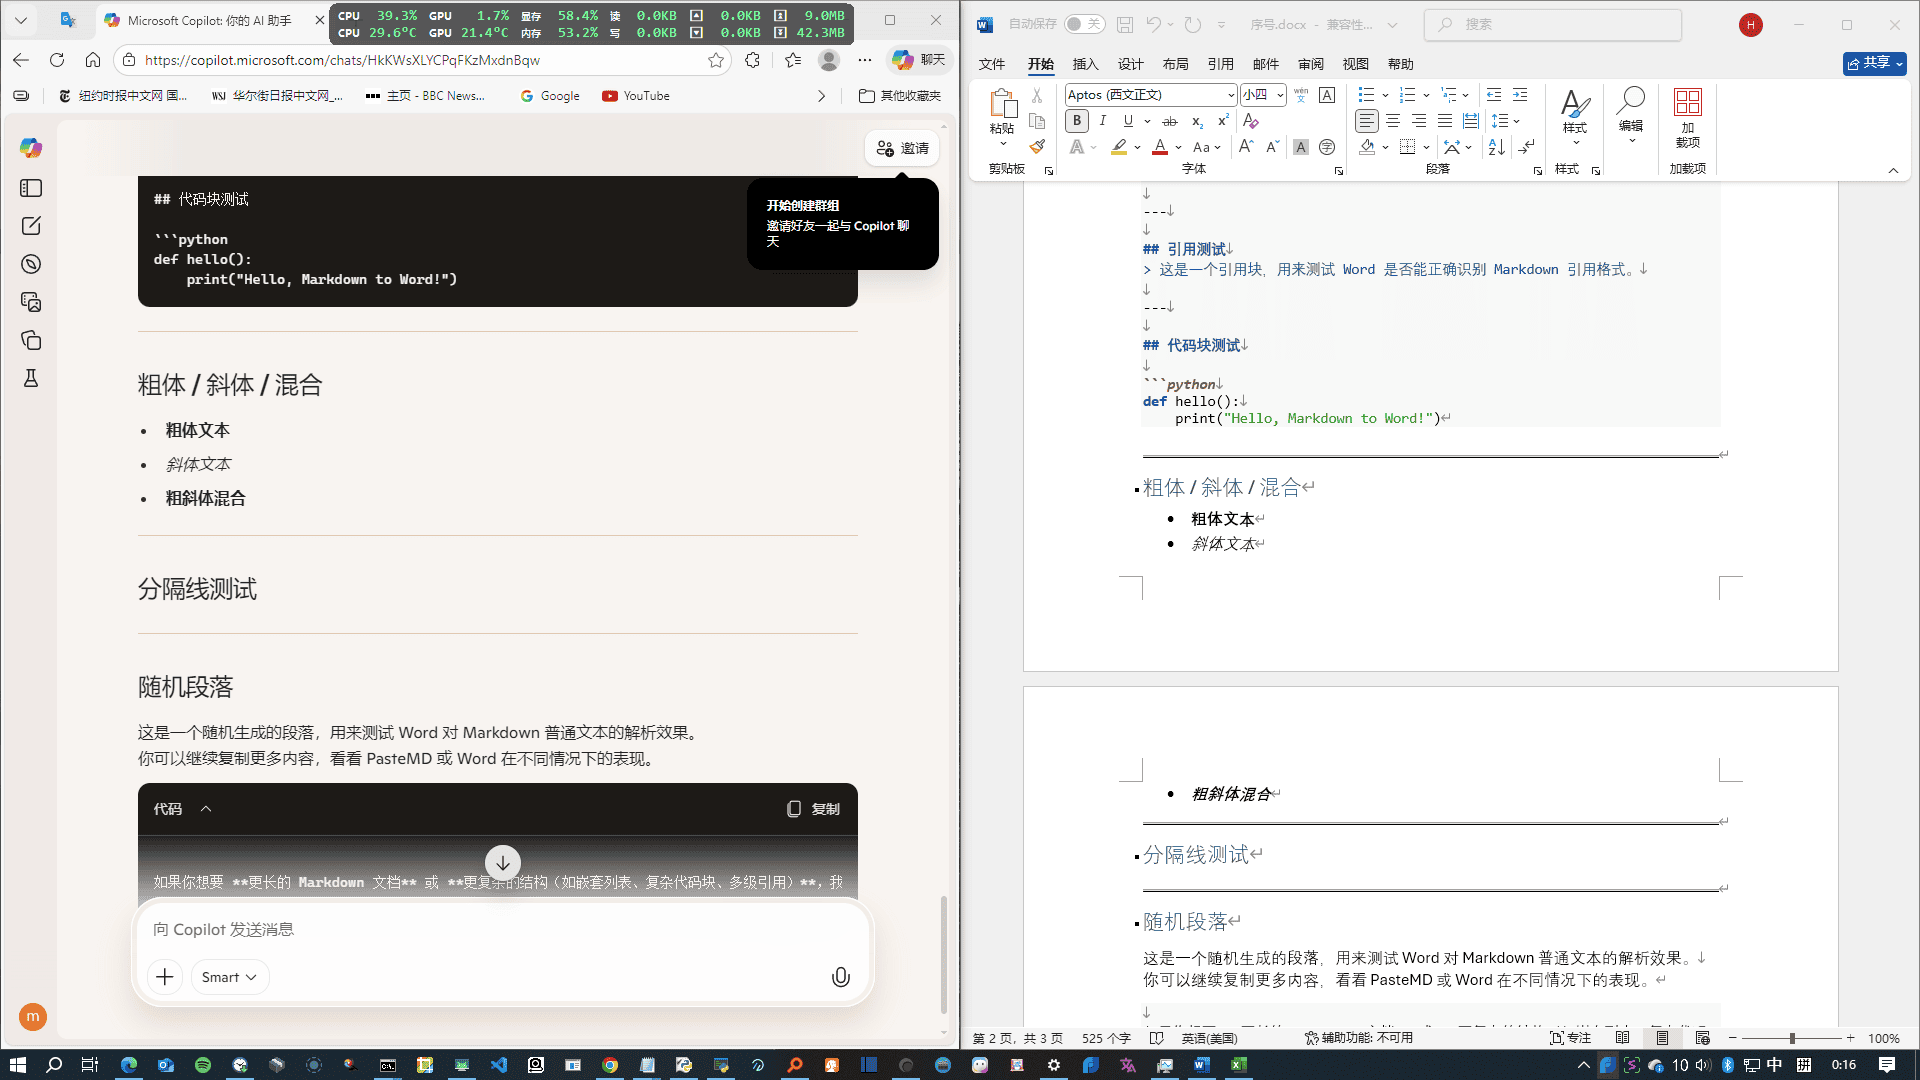Image resolution: width=1920 pixels, height=1080 pixels.
Task: Open the 审阅 ribbon tab
Action: 1310,64
